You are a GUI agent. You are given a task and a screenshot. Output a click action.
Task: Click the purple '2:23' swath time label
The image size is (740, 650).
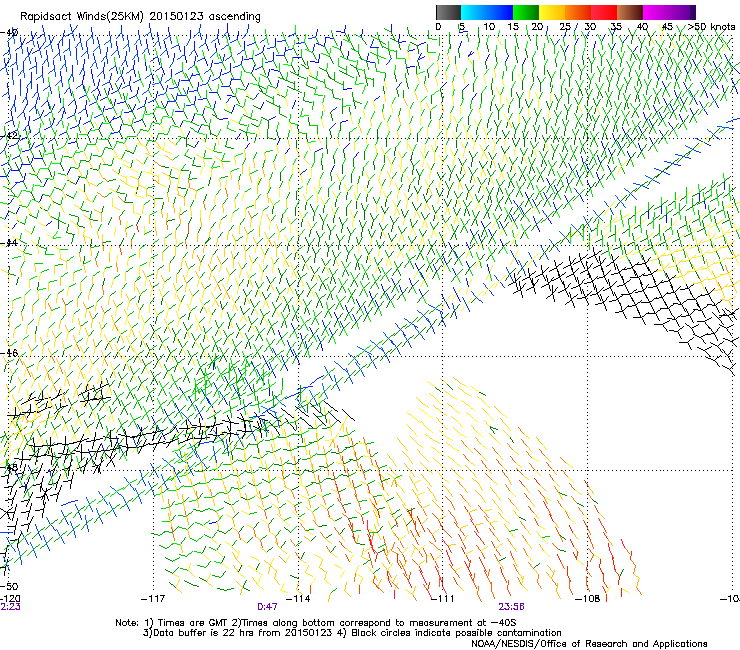coord(10,607)
